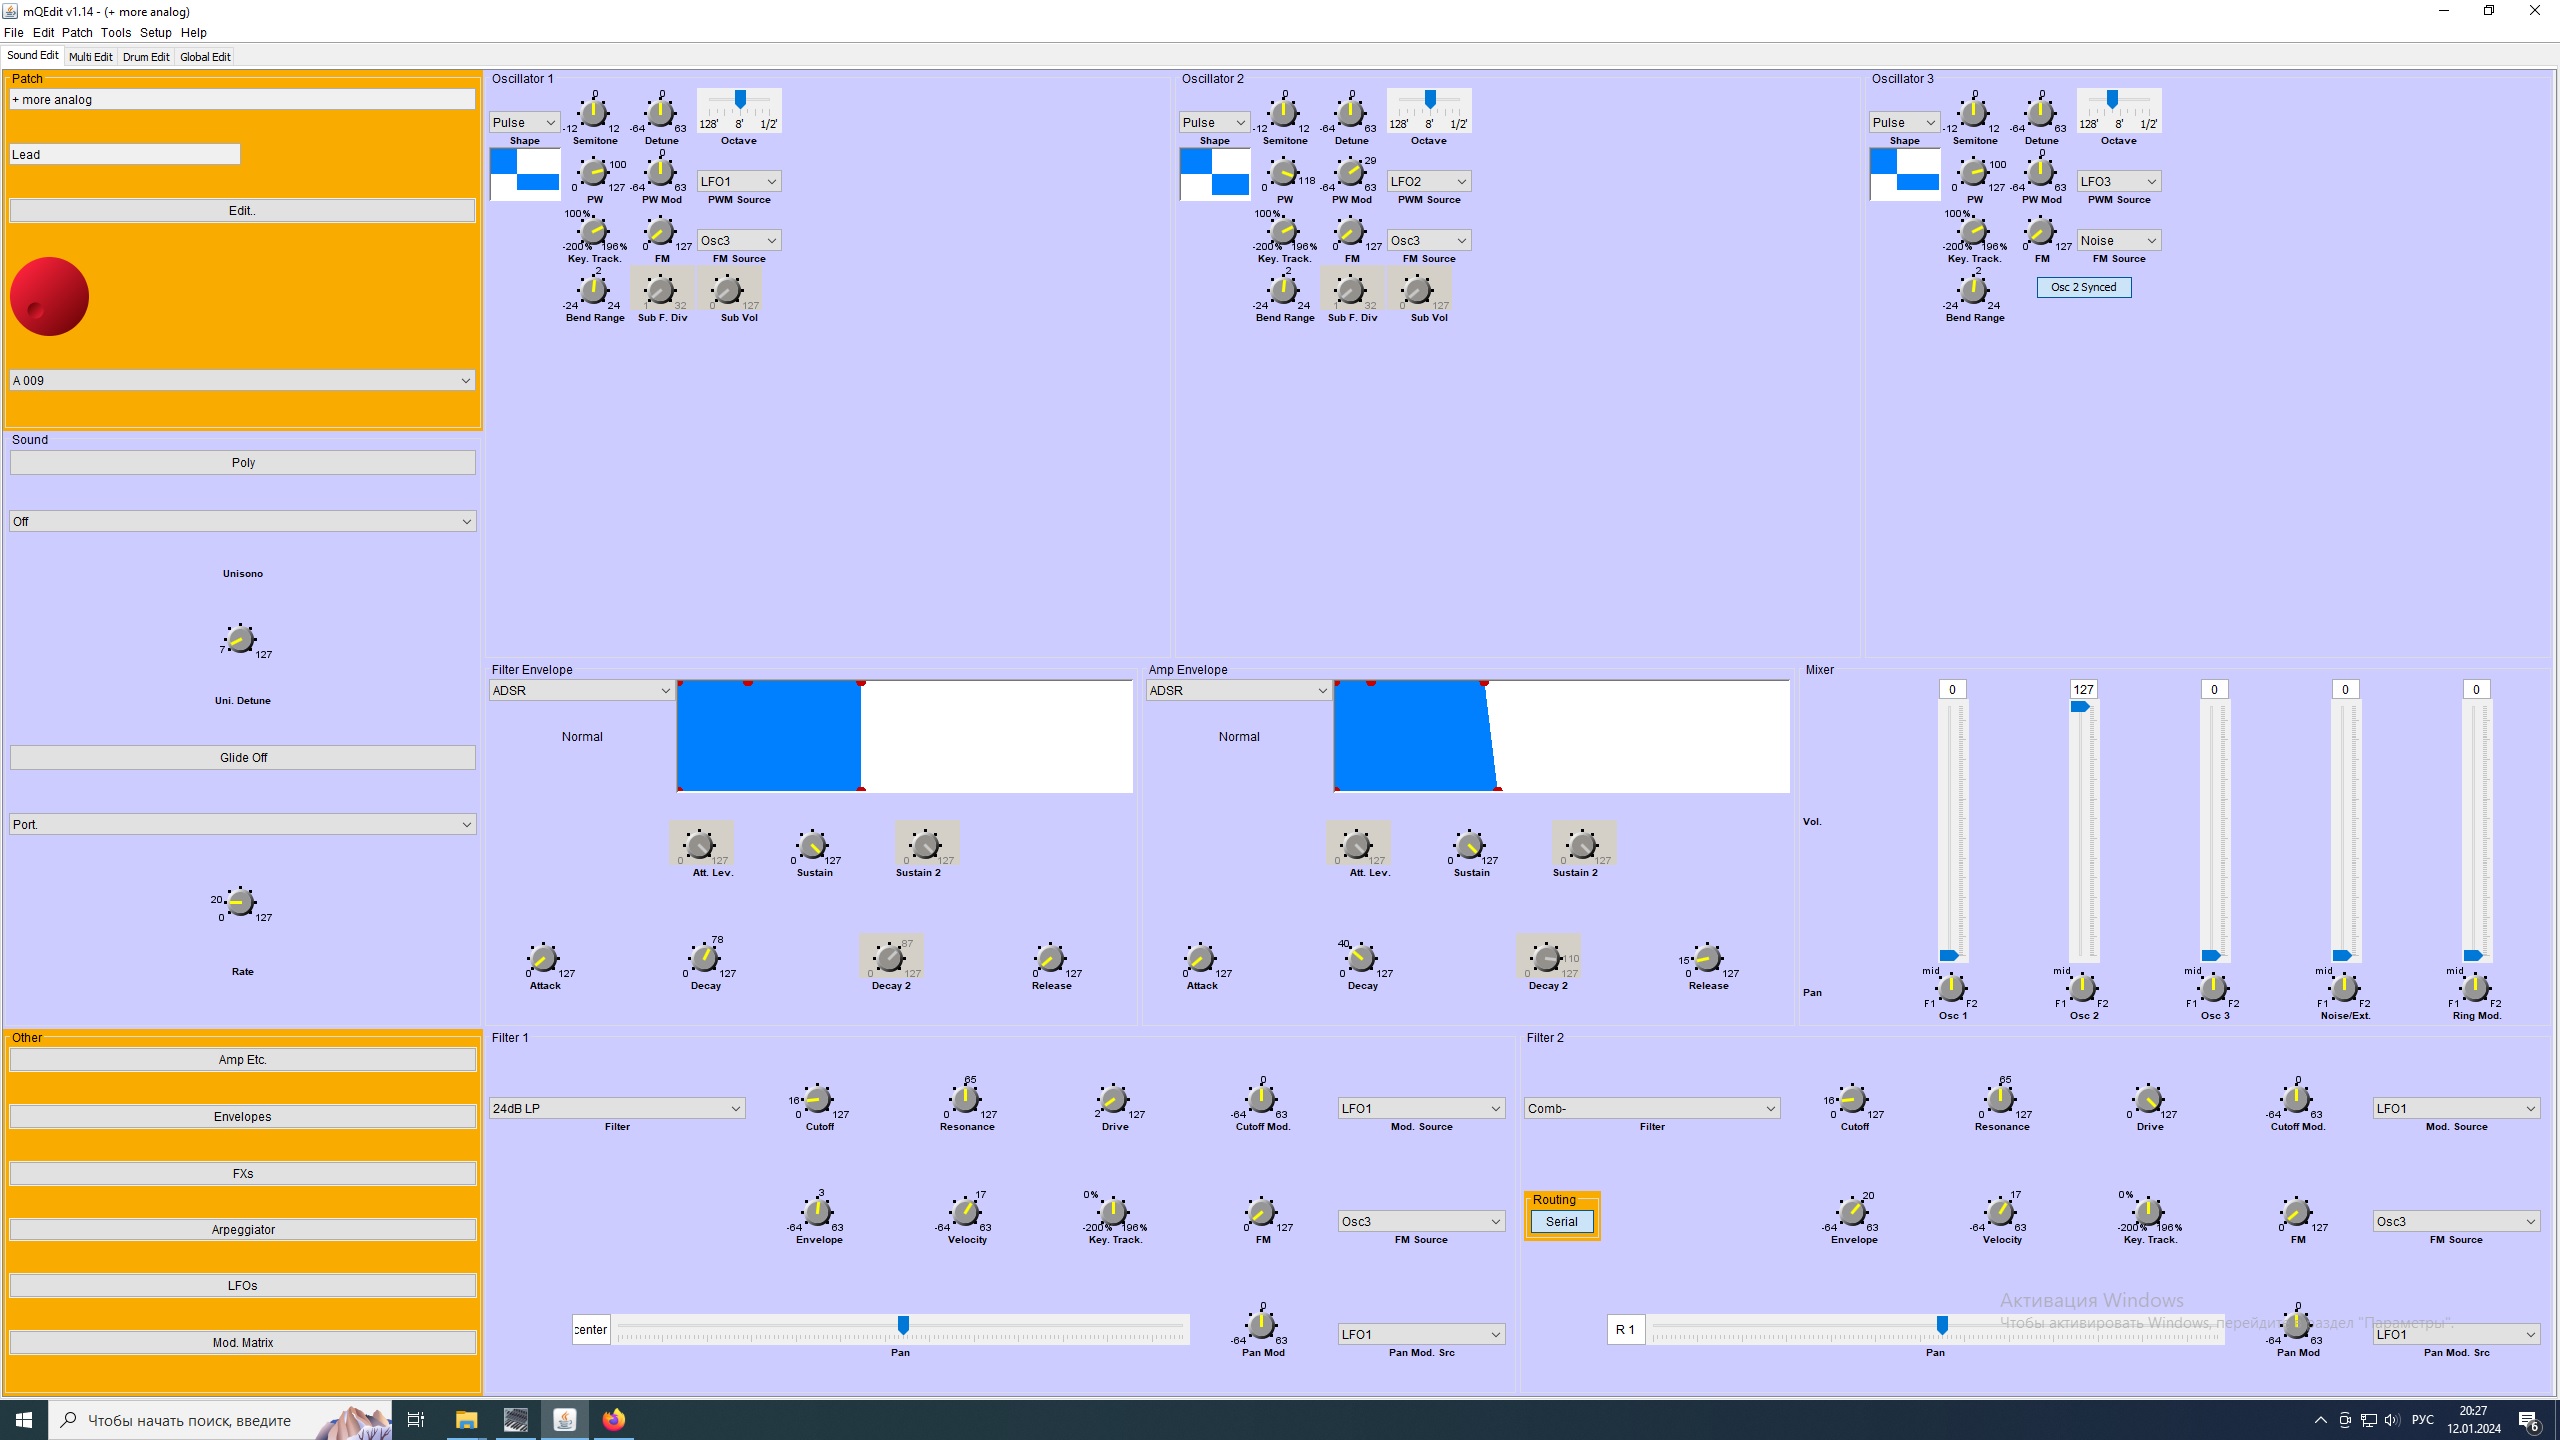
Task: Toggle the Glide Off button
Action: coord(243,758)
